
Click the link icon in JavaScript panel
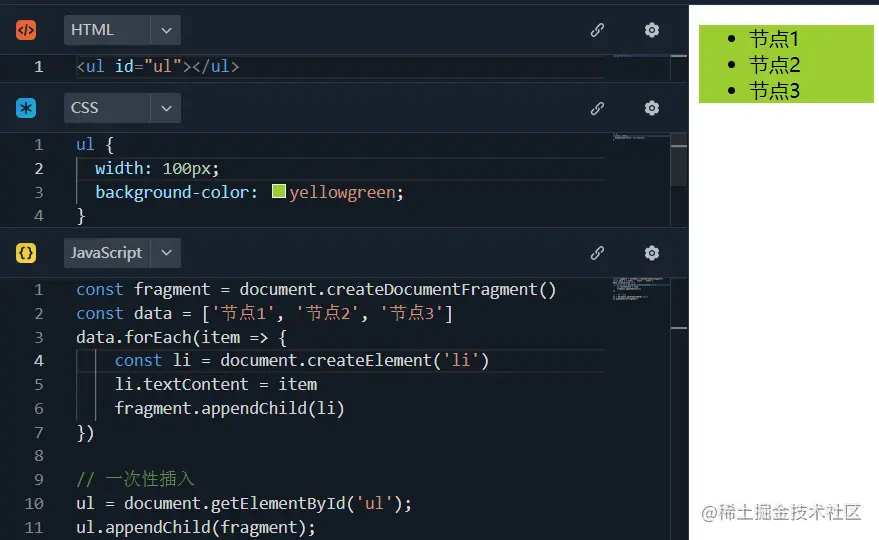598,253
